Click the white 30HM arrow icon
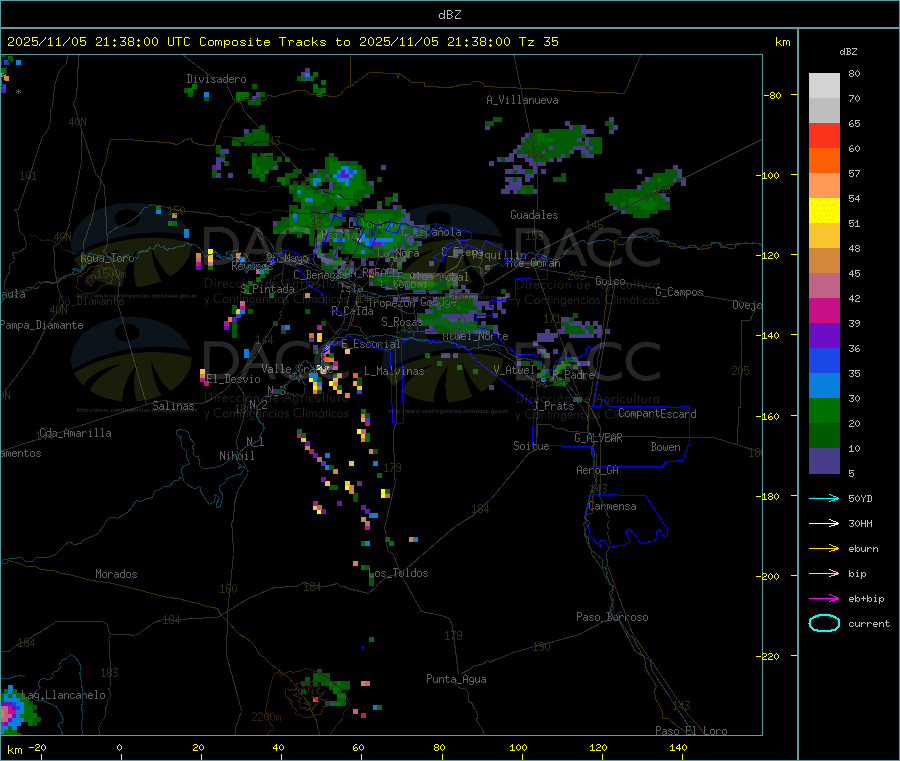The height and width of the screenshot is (761, 900). [x=824, y=523]
